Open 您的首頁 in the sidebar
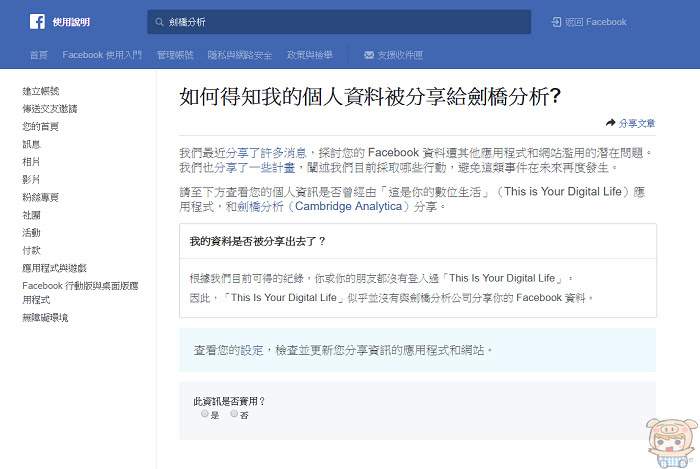The width and height of the screenshot is (700, 469). (41, 126)
